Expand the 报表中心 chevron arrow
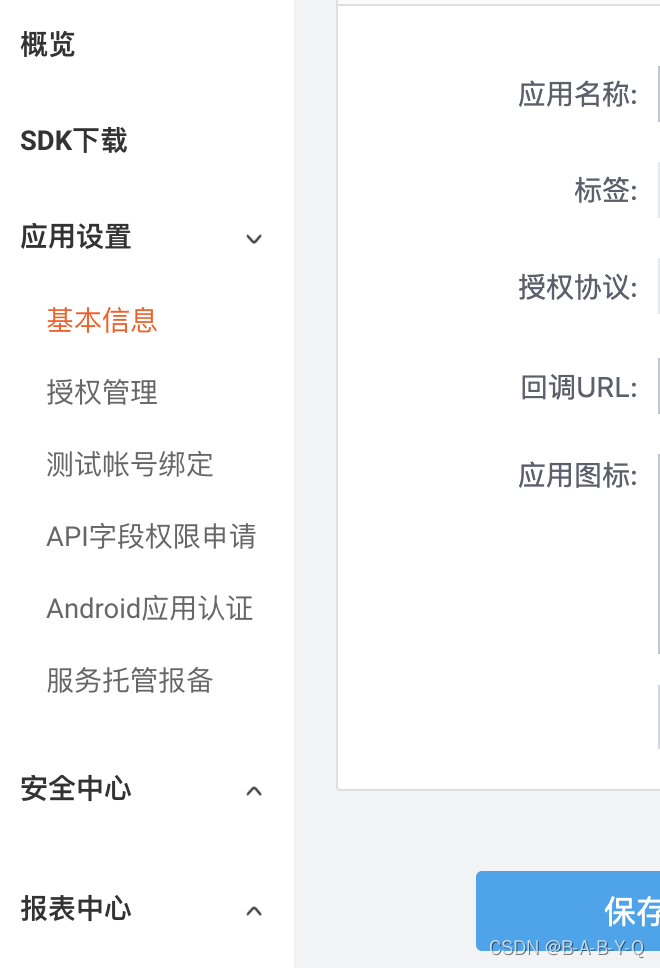 pos(254,911)
